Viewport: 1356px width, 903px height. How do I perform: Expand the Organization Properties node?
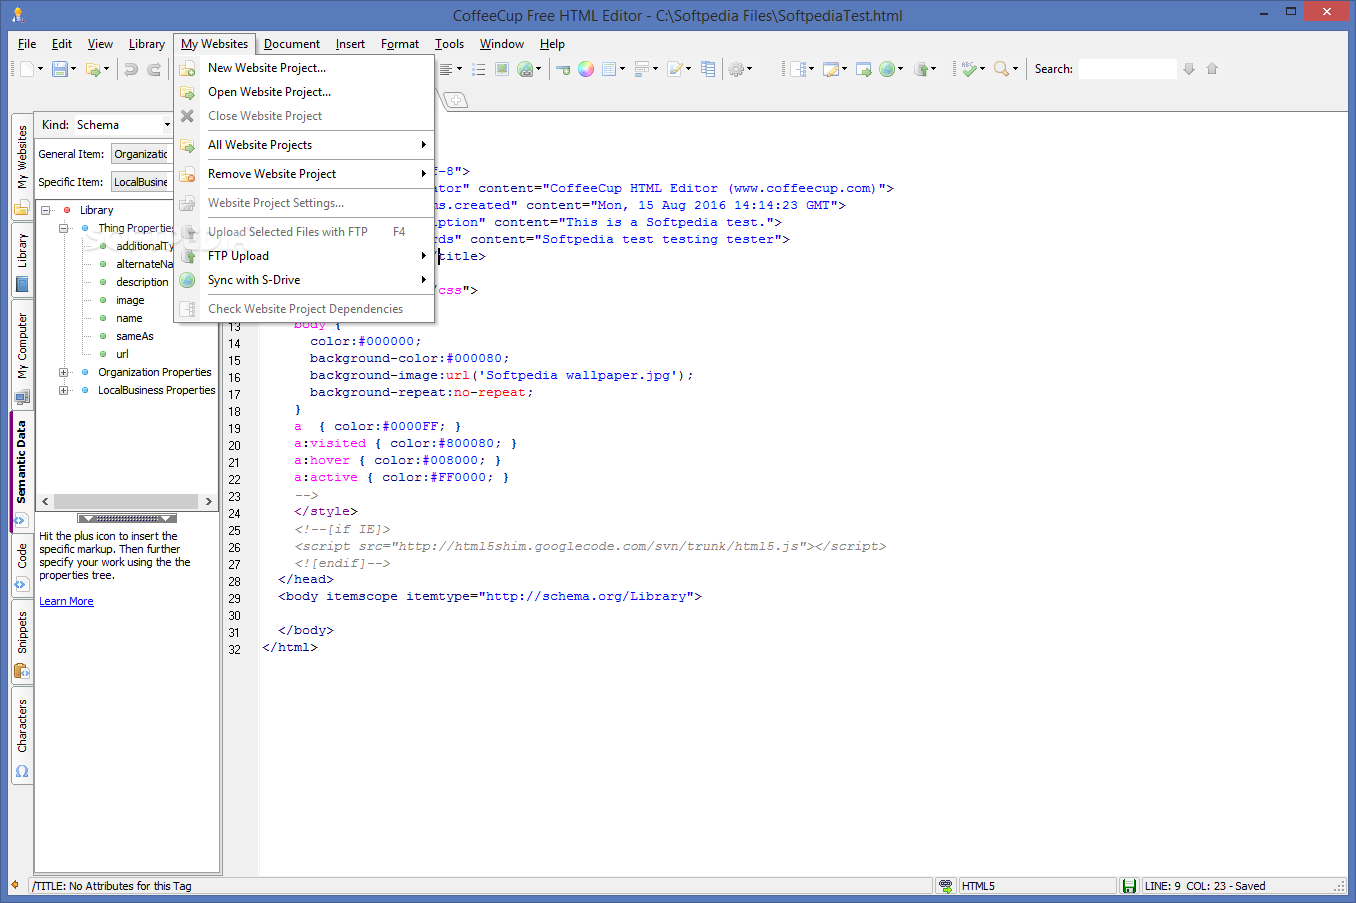64,372
